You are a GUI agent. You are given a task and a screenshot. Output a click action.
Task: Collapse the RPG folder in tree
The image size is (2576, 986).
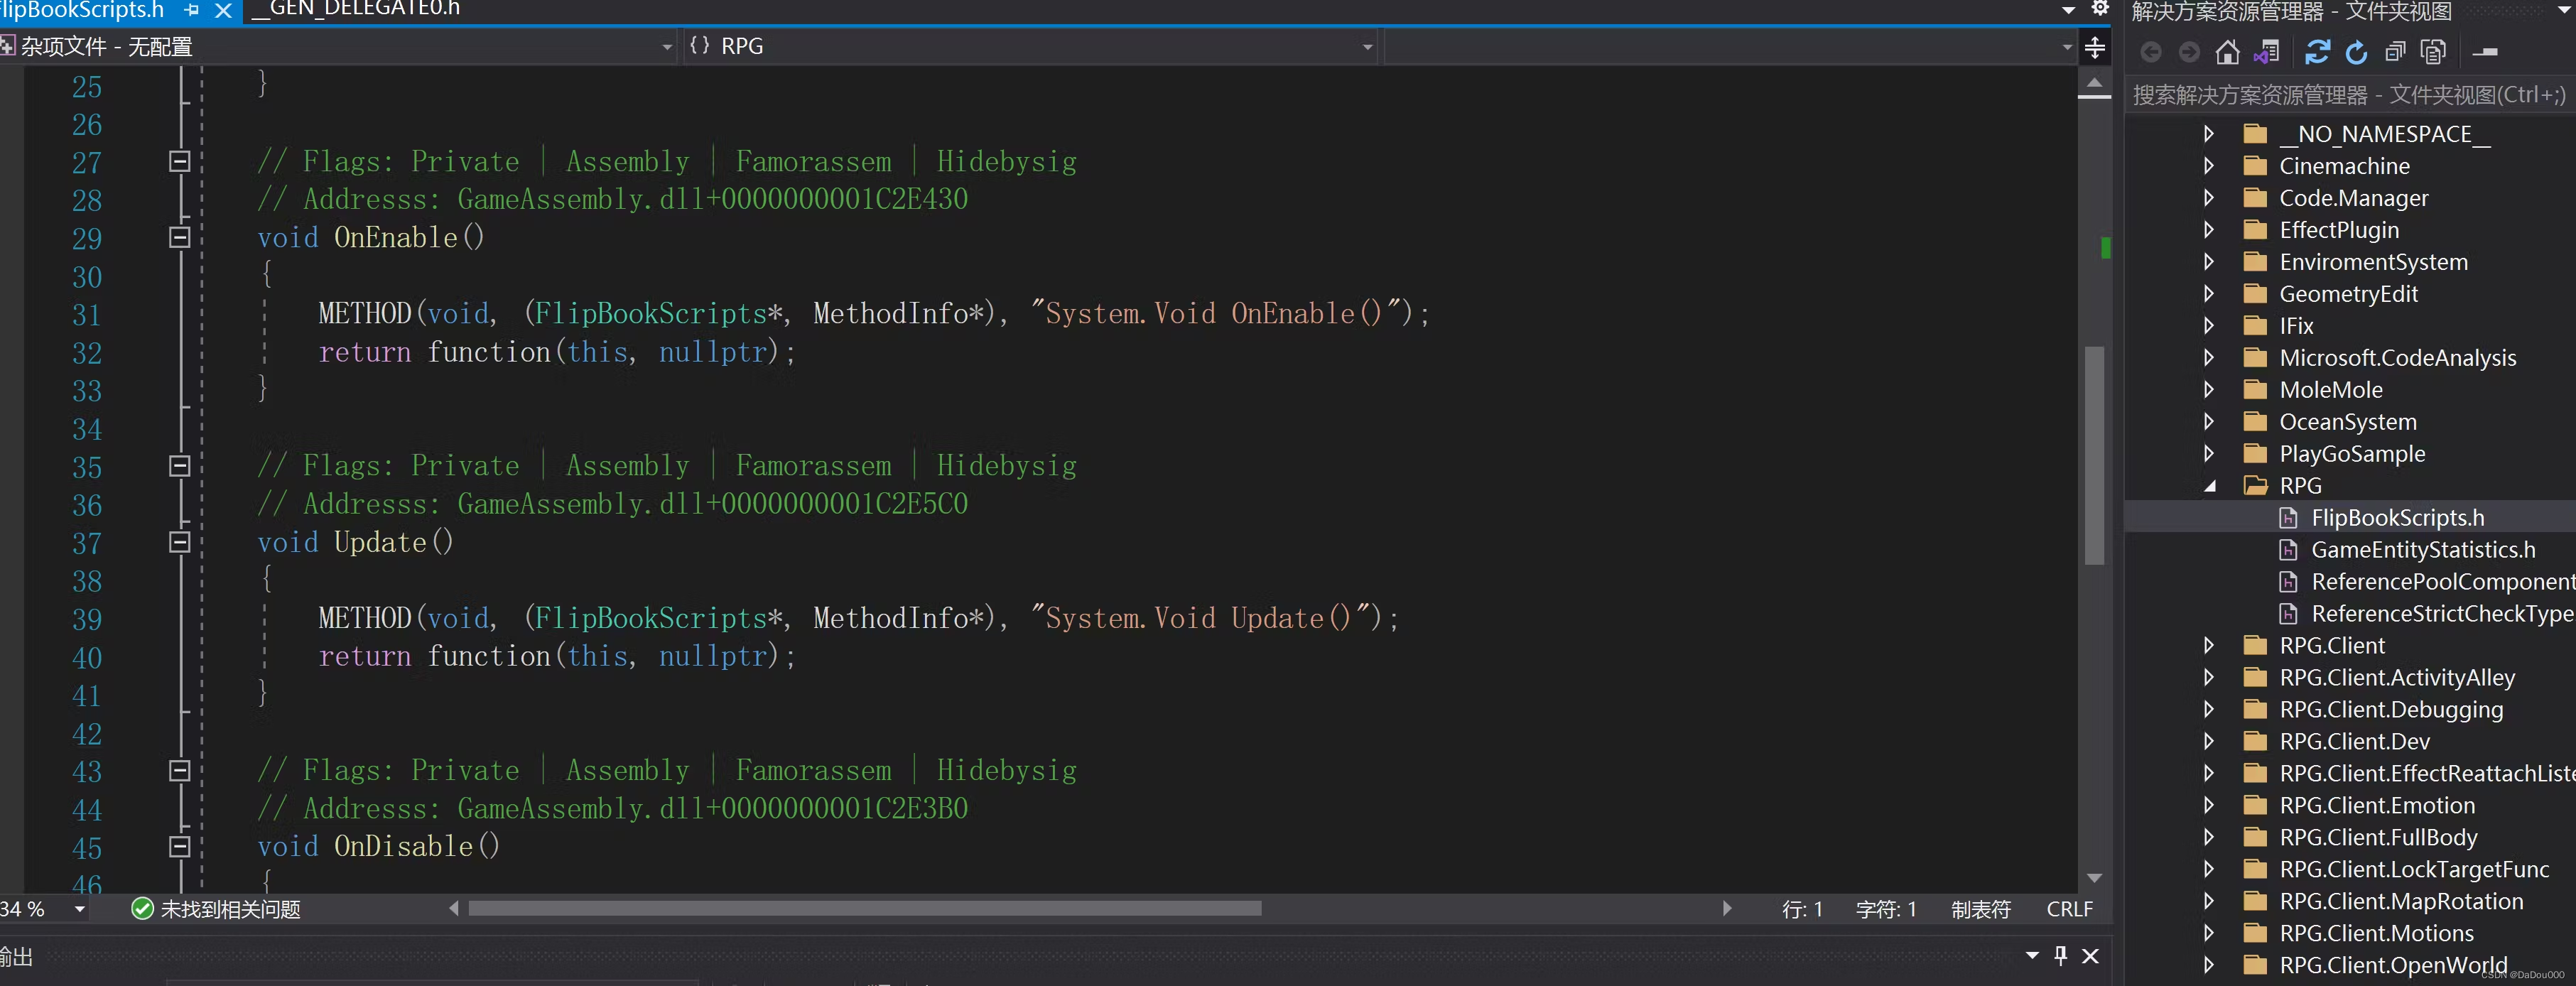coord(2210,486)
